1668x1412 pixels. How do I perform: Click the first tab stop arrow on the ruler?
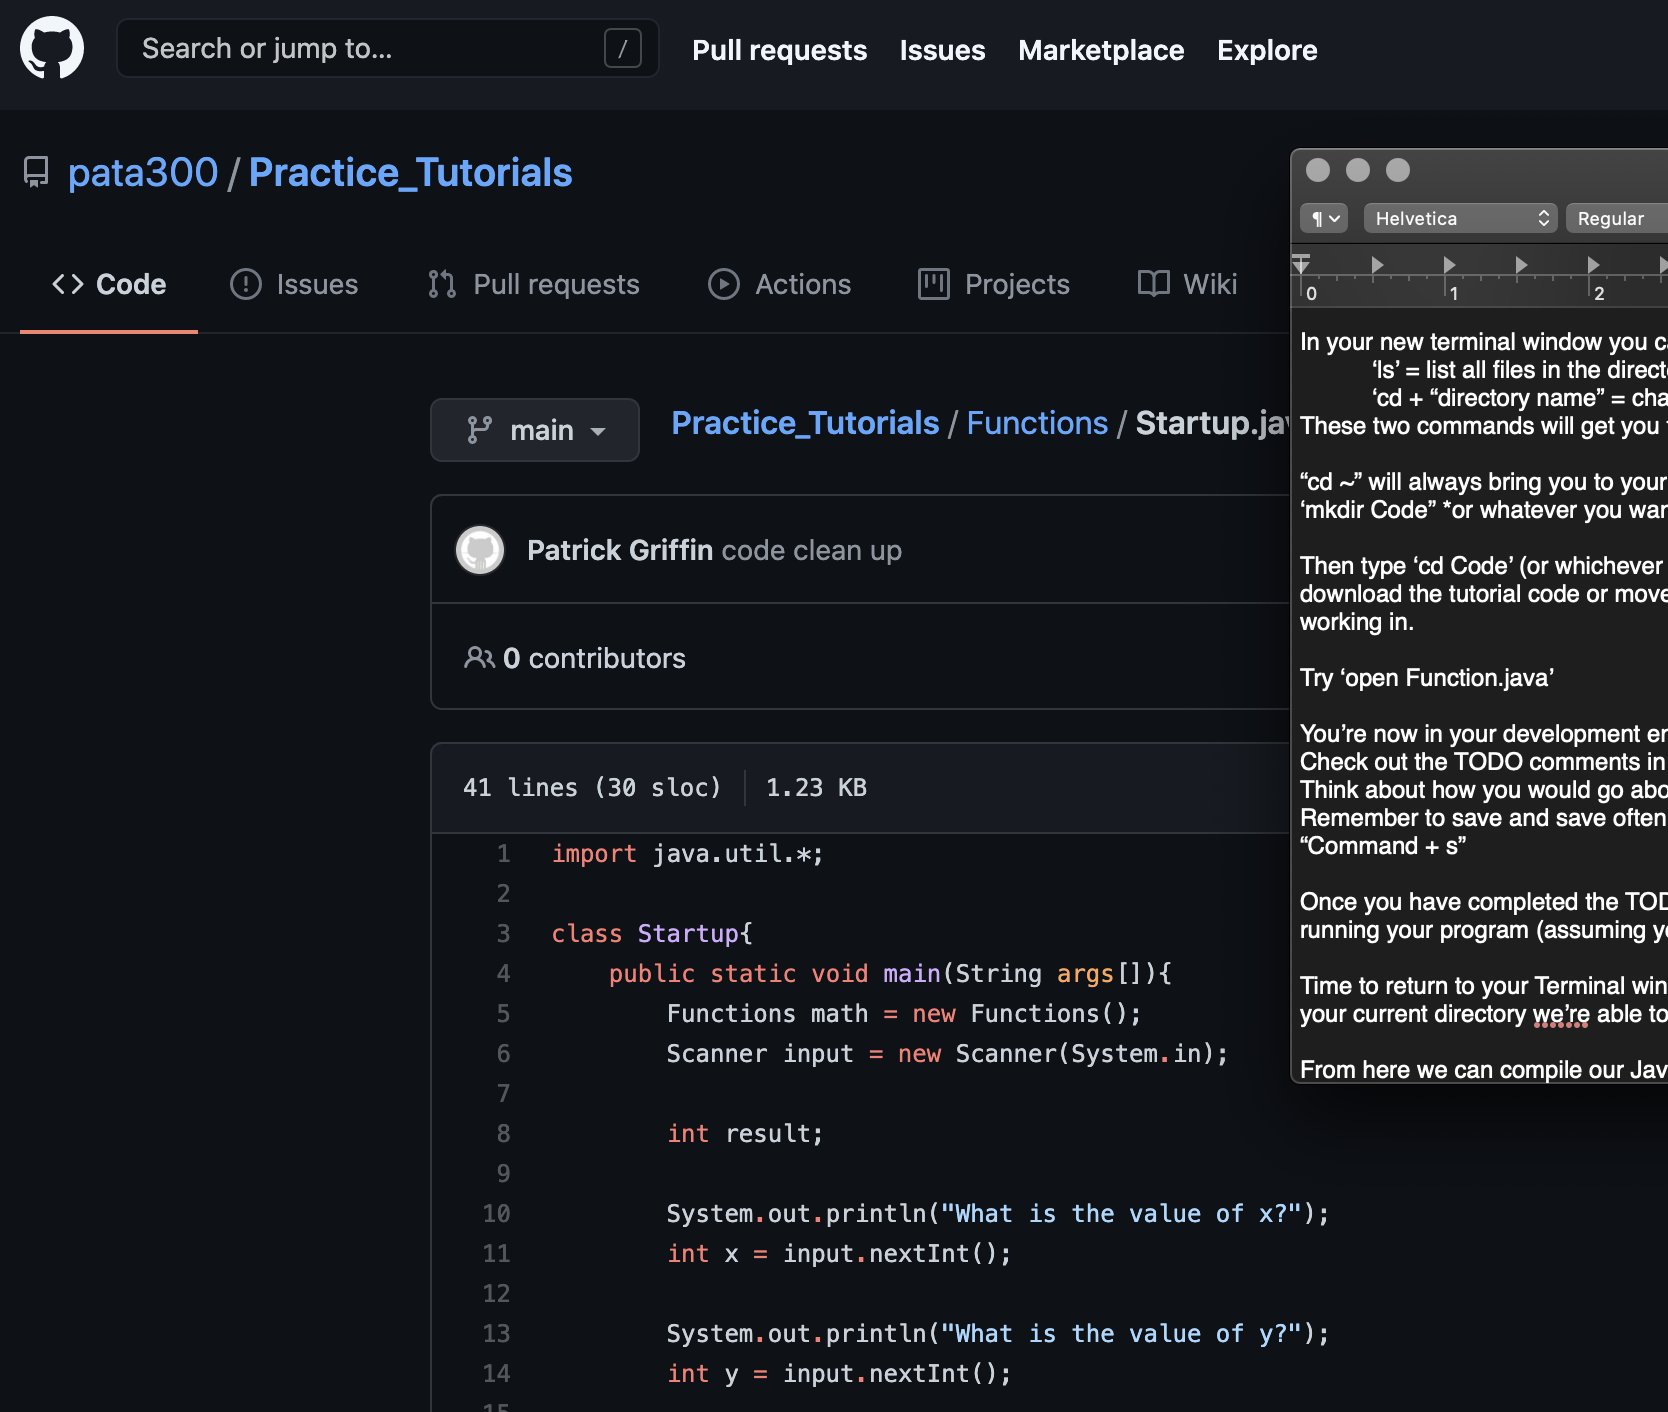coord(1377,264)
